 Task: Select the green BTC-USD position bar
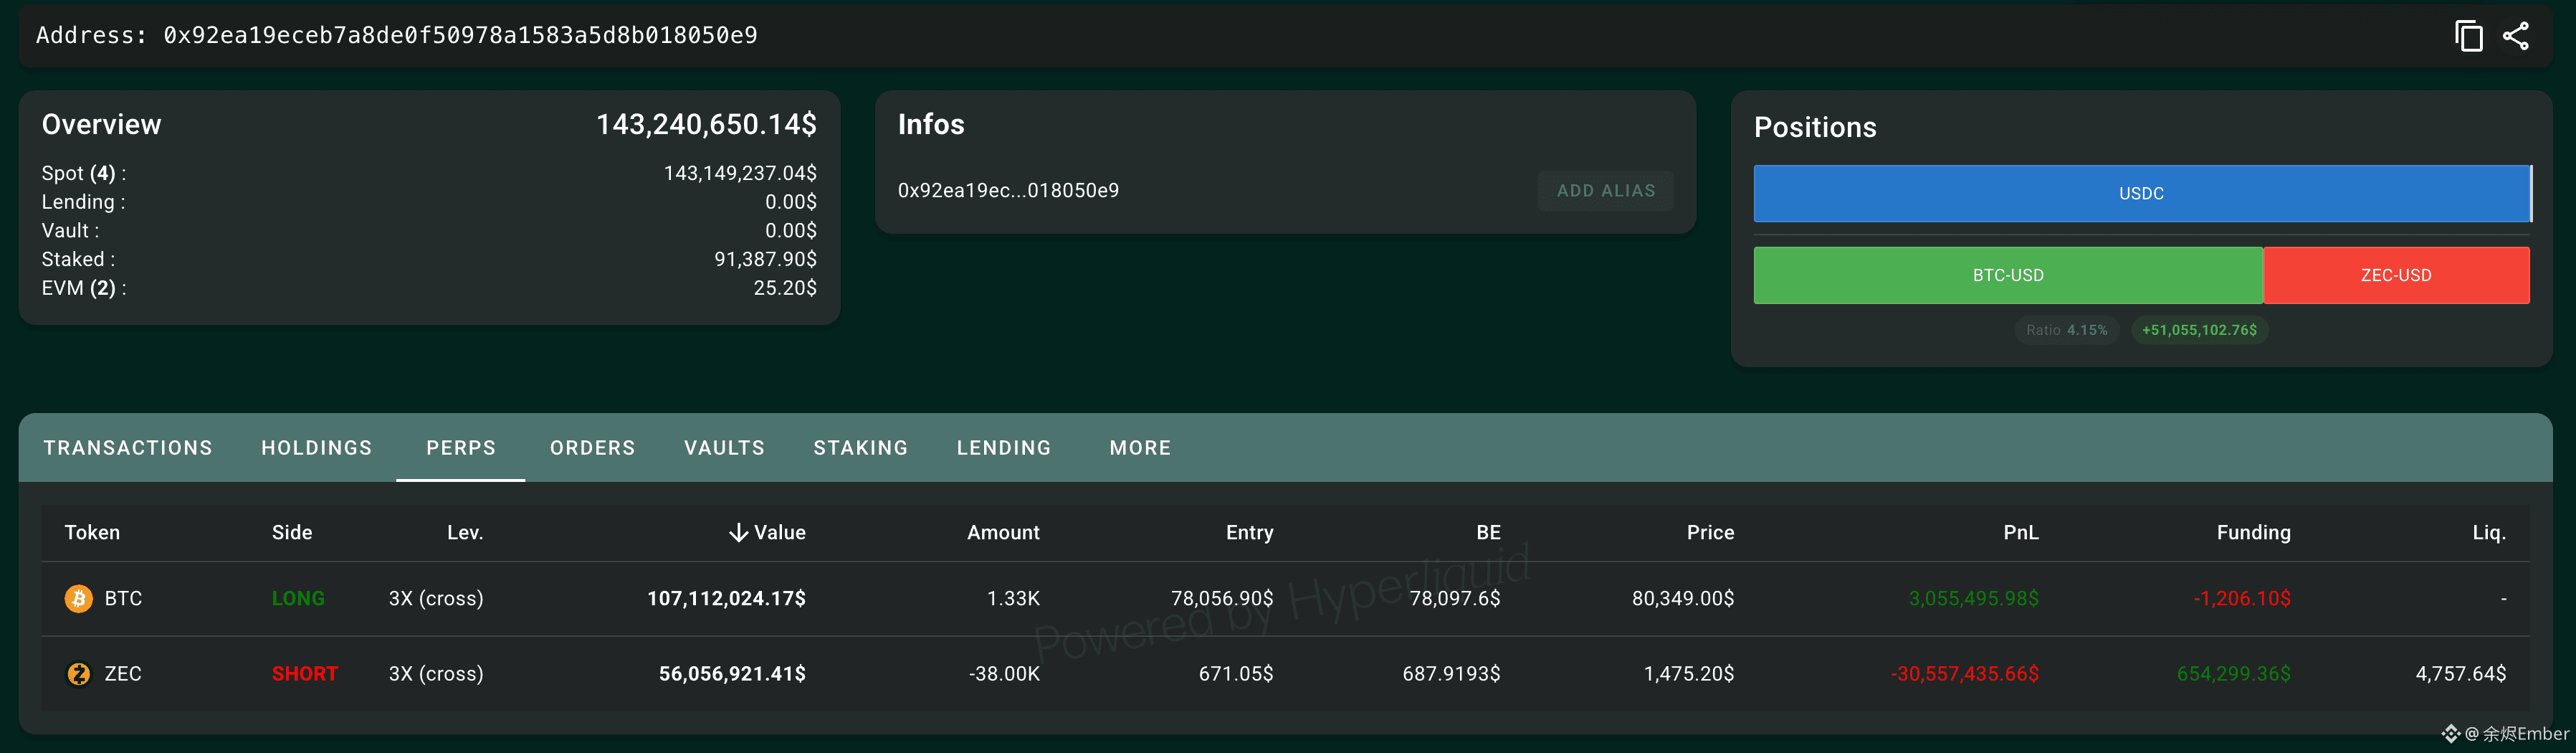point(2008,275)
